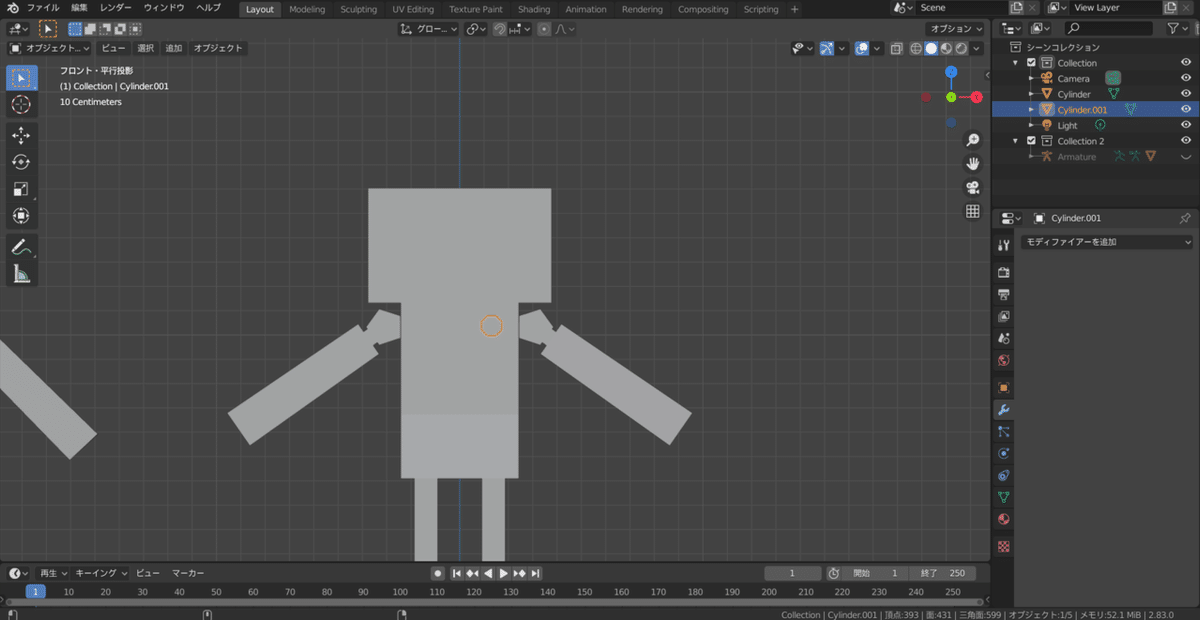Hide the Cylinder object in outliner
Screen dimensions: 1200x620
(x=1186, y=94)
